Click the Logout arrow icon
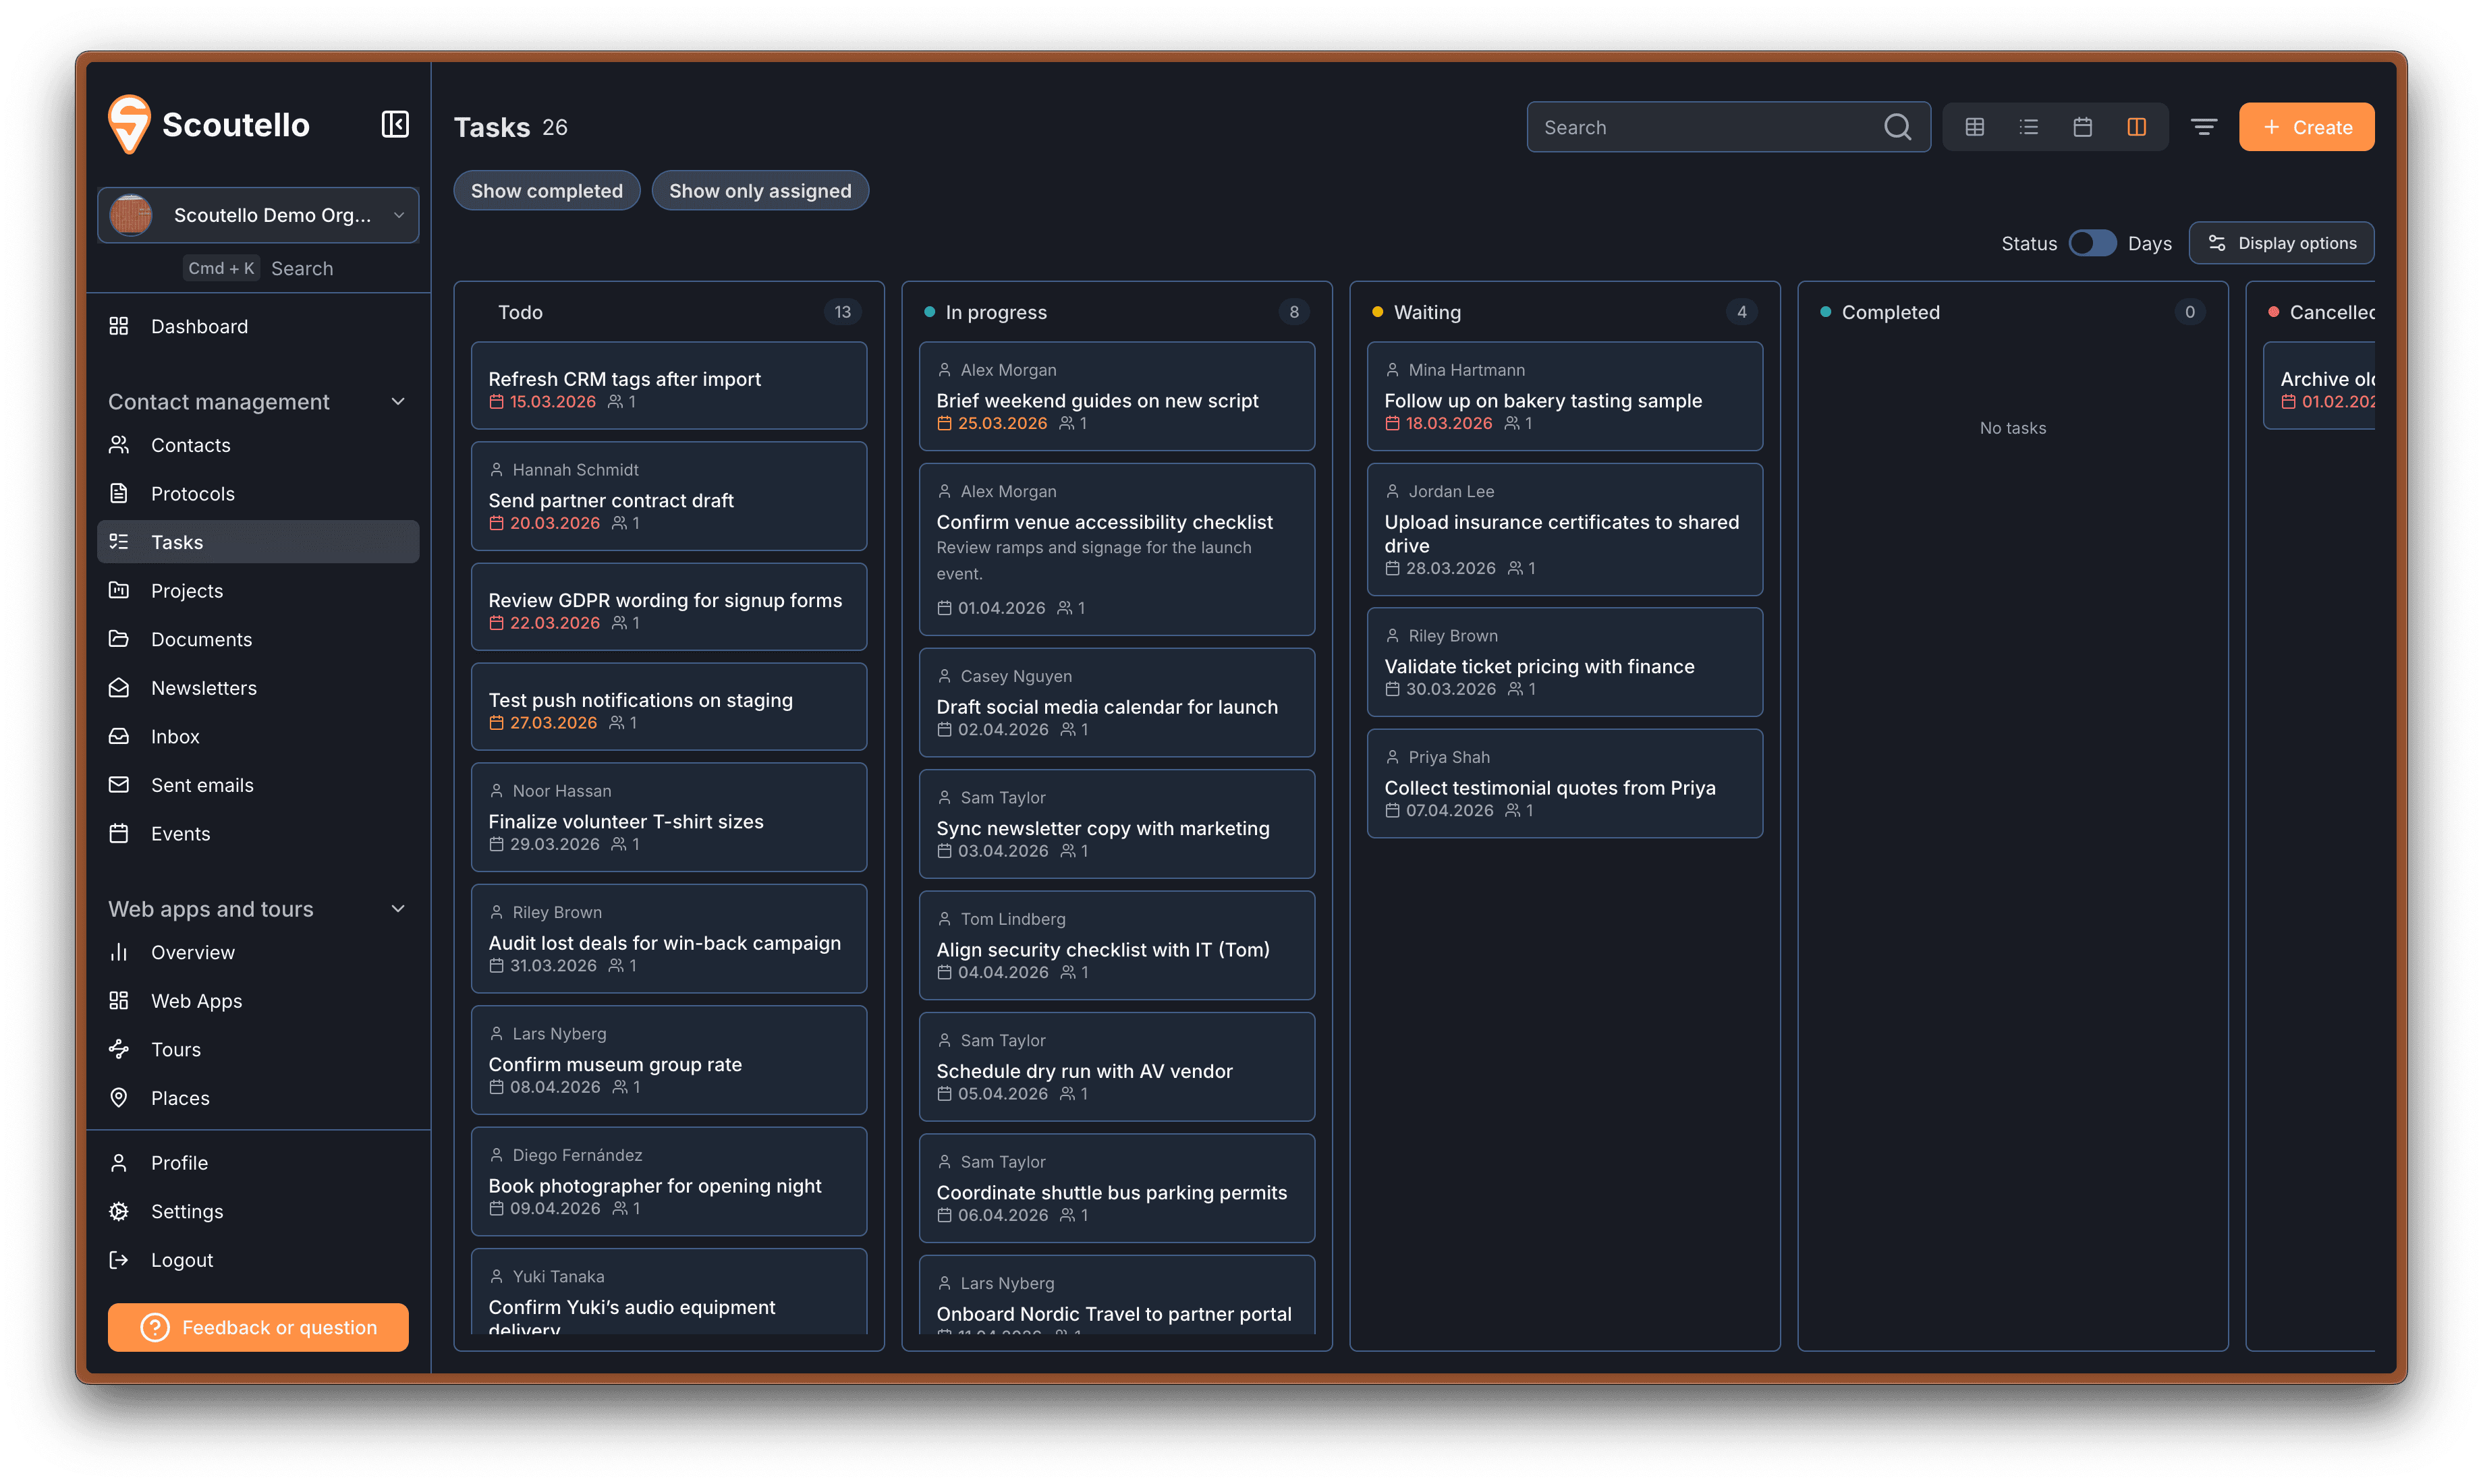Screen dimensions: 2483x1484 tap(119, 1260)
